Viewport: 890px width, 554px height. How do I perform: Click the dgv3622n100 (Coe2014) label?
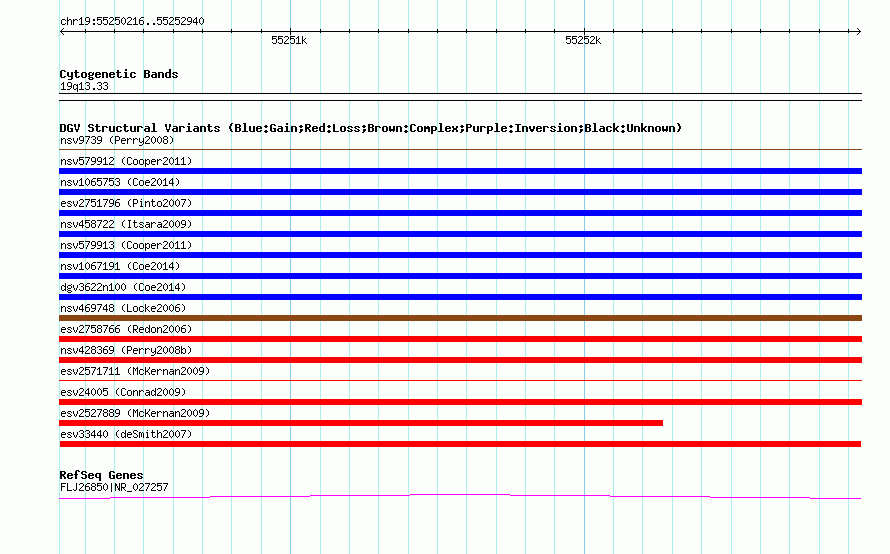pyautogui.click(x=123, y=287)
